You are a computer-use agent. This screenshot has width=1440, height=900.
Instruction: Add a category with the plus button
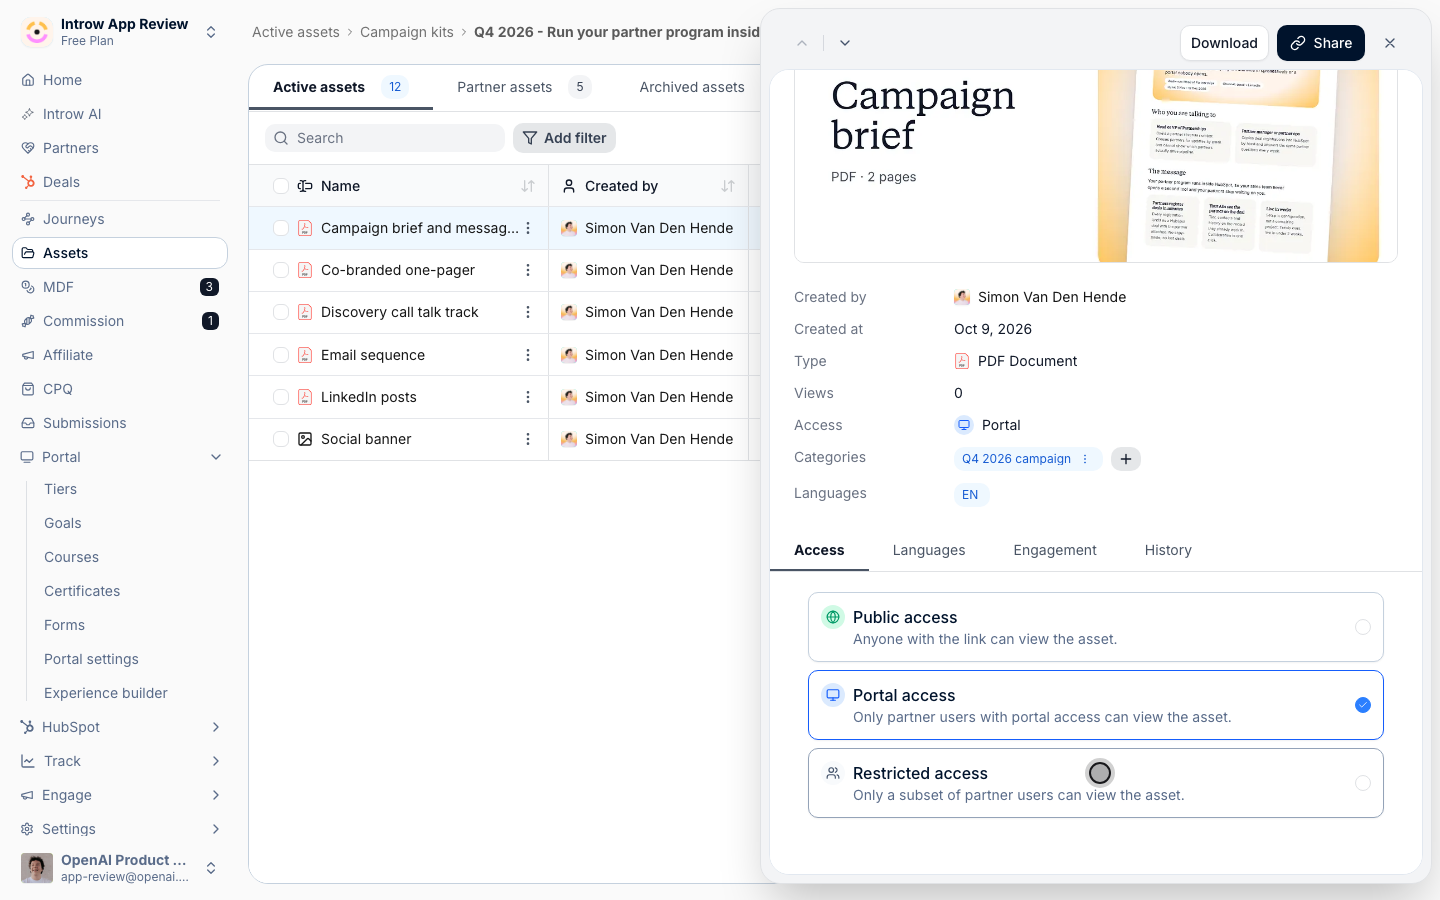1126,459
